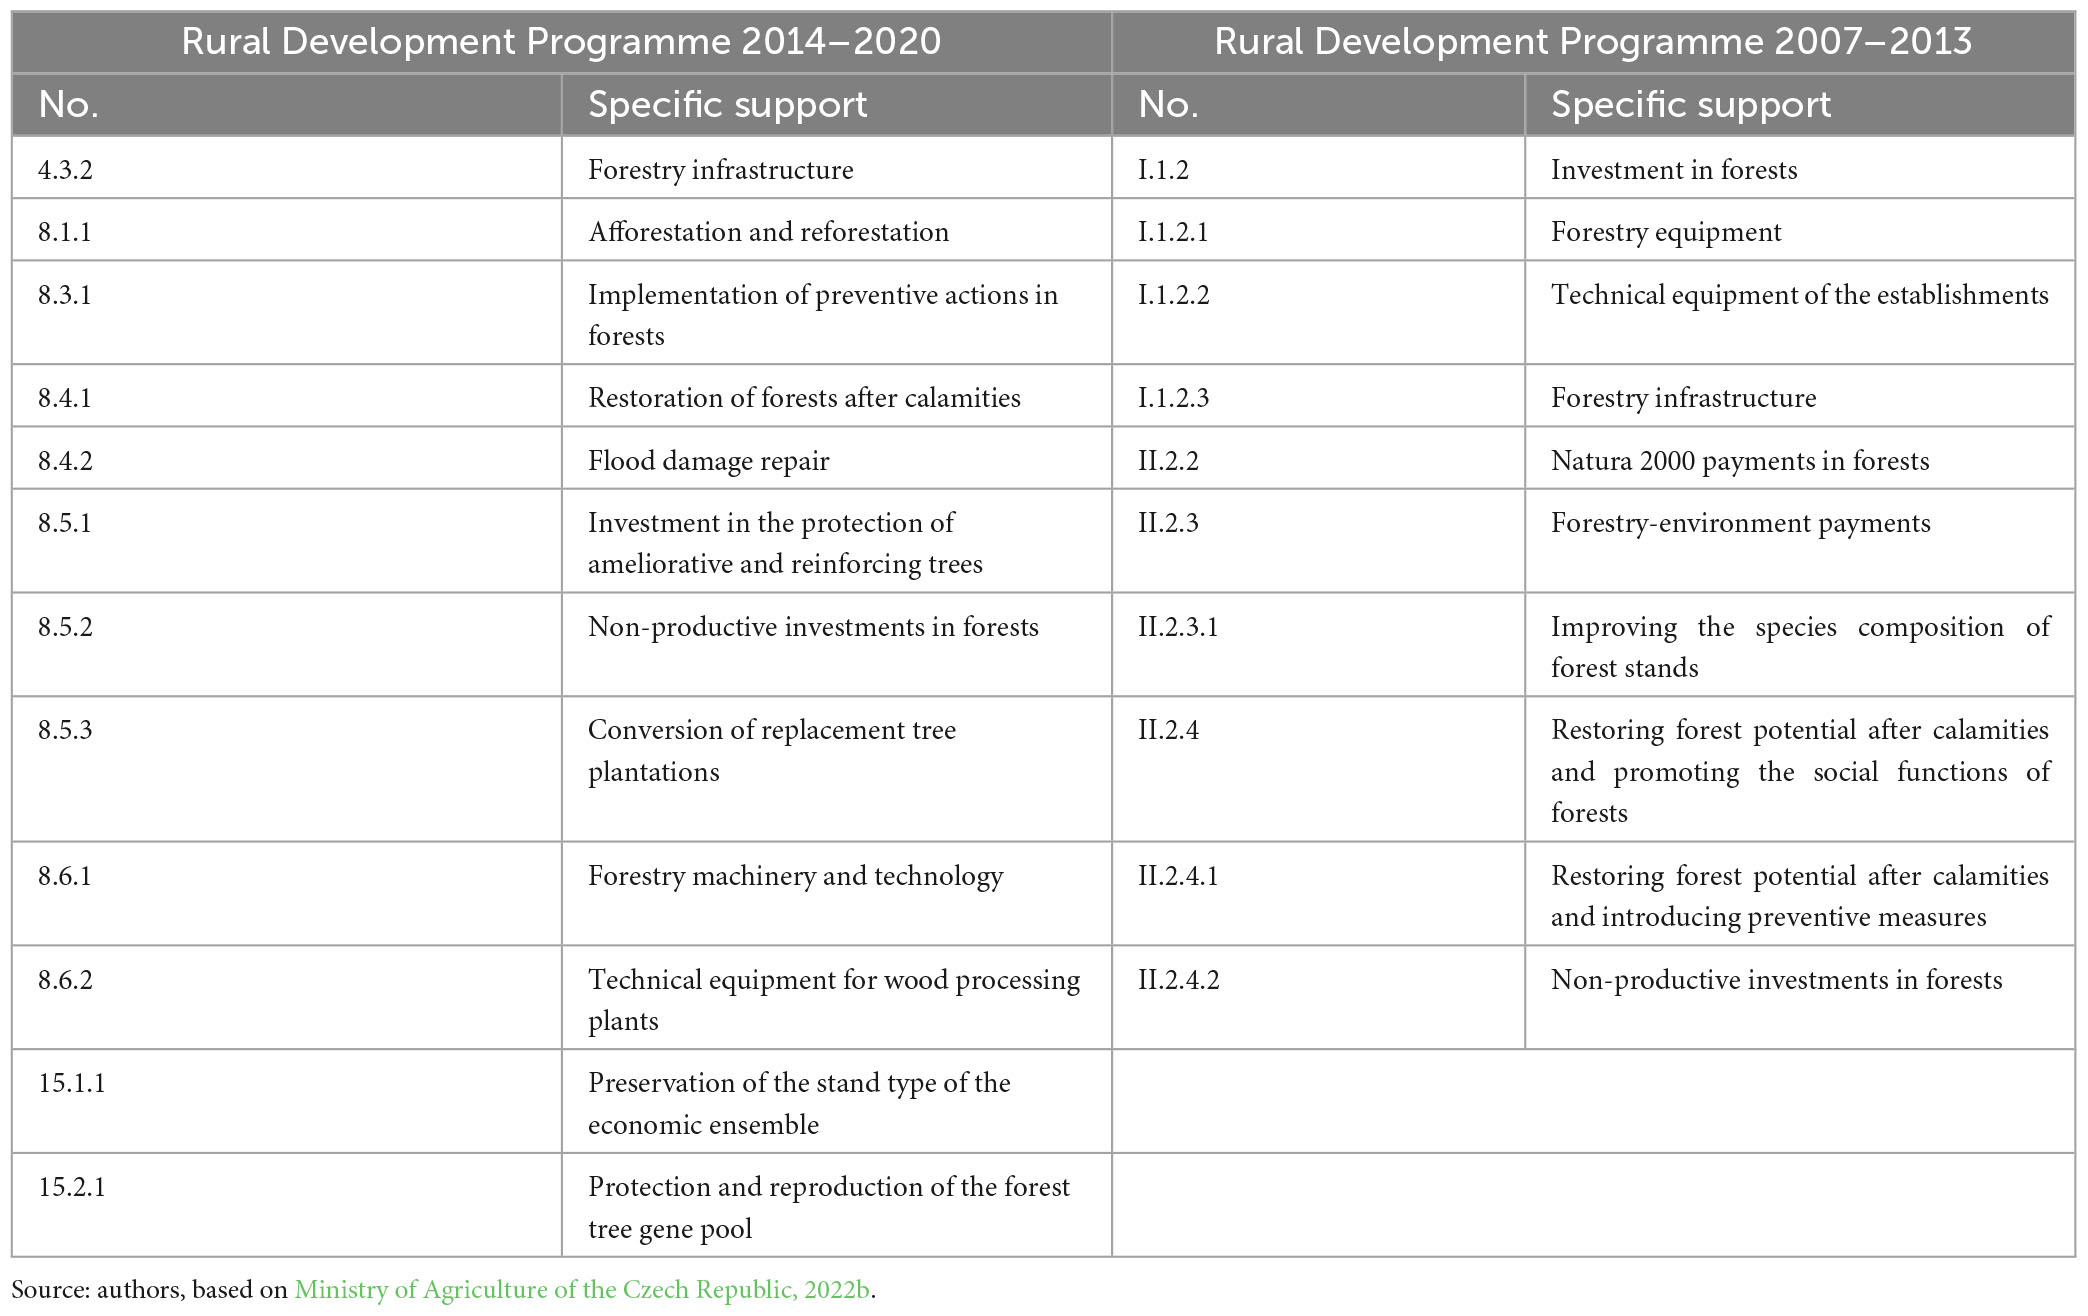Click cell number I.1.2.3
The width and height of the screenshot is (2088, 1316).
[x=1319, y=396]
